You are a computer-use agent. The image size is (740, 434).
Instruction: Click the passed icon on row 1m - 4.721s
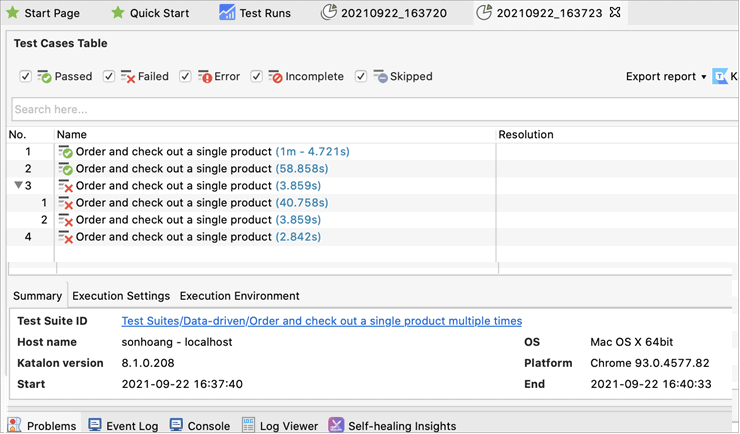(x=66, y=152)
